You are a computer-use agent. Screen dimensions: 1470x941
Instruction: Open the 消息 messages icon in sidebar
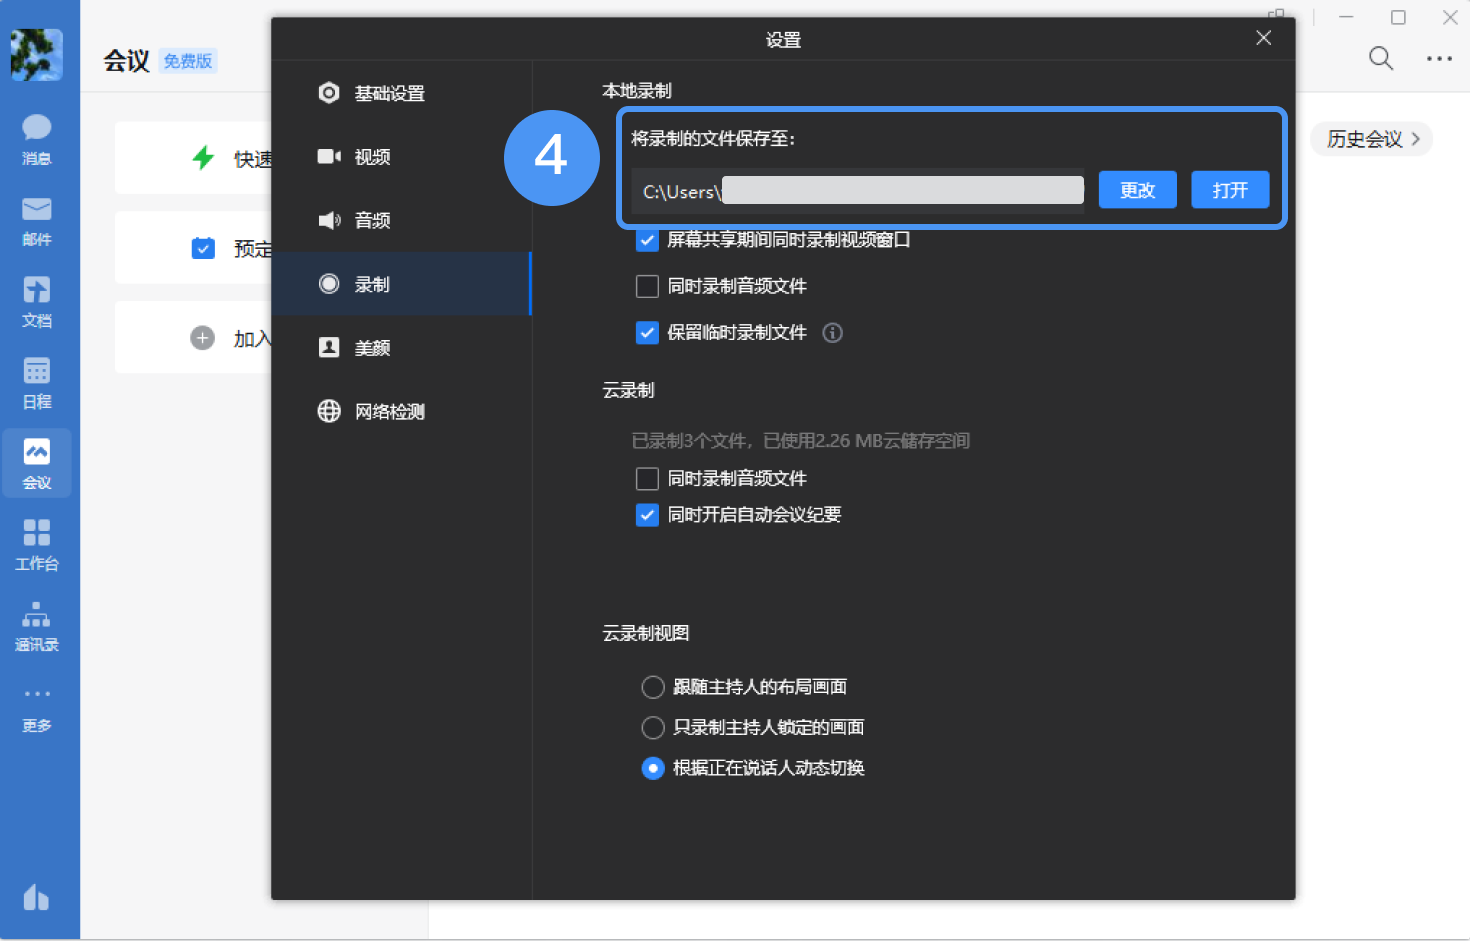37,138
